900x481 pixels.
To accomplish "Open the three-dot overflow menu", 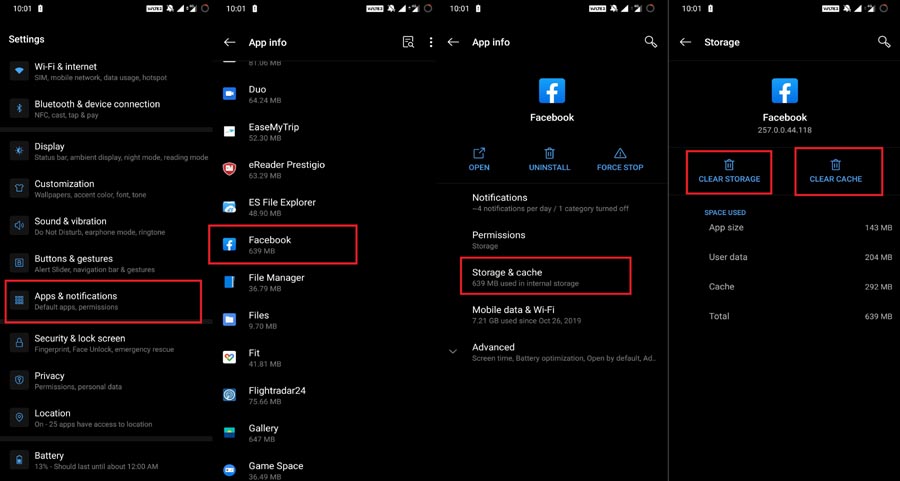I will tap(431, 42).
